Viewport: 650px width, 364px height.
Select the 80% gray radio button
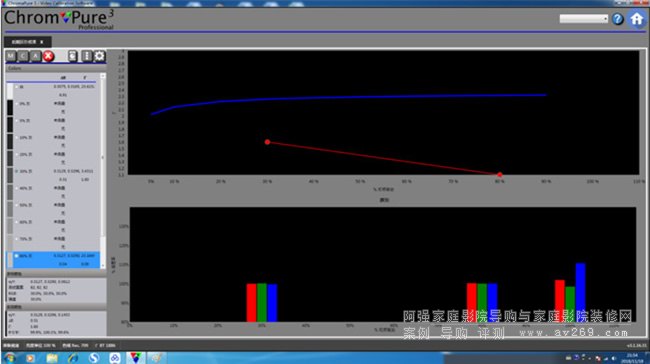point(17,256)
